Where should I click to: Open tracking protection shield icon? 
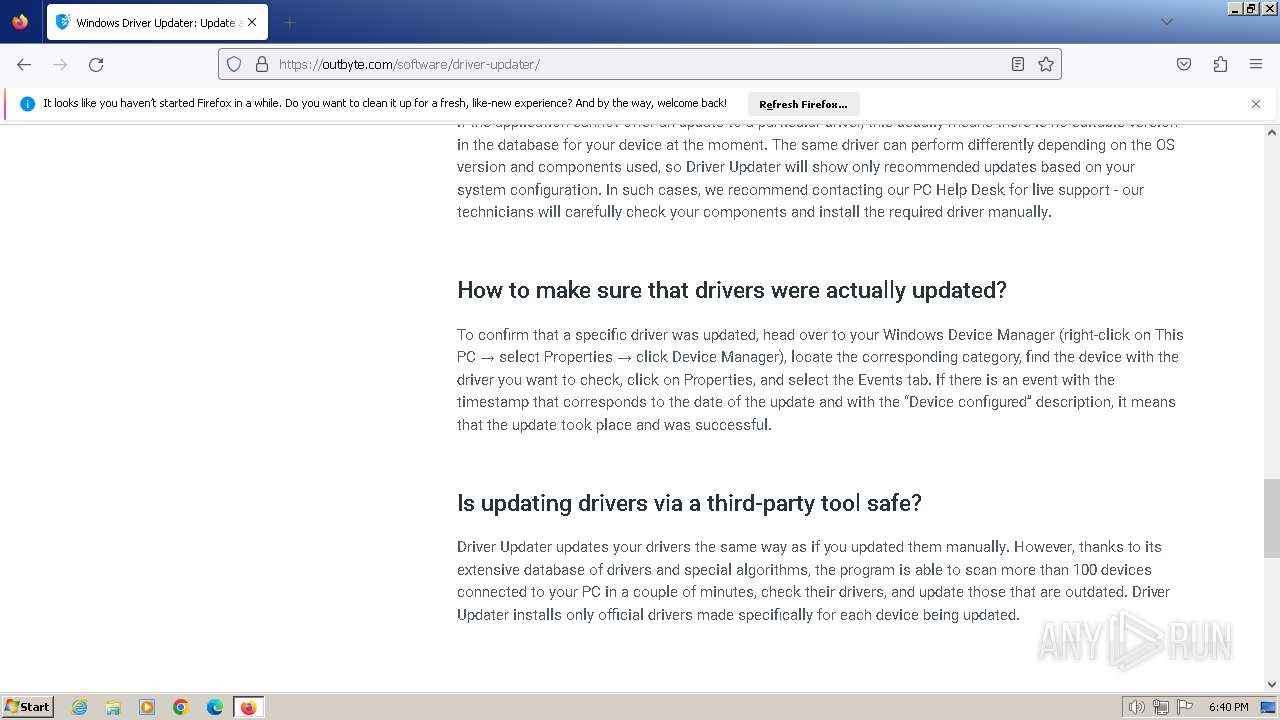234,64
